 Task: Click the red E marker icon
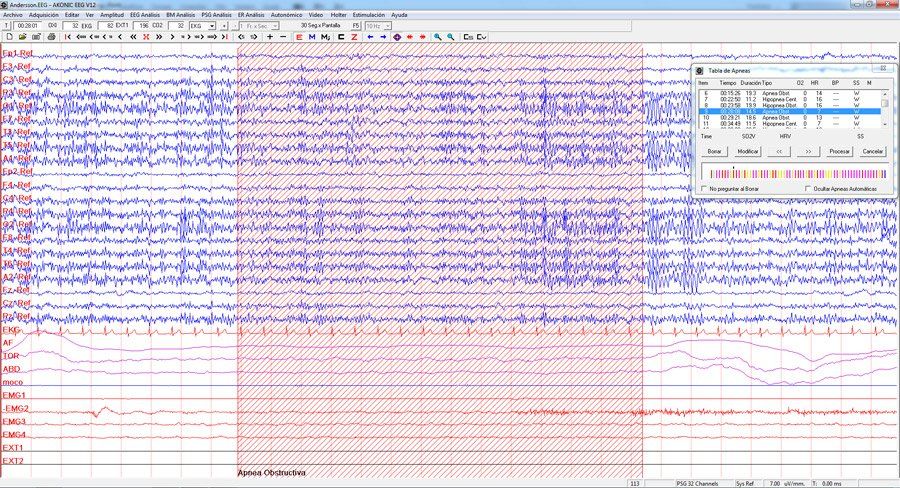[299, 37]
